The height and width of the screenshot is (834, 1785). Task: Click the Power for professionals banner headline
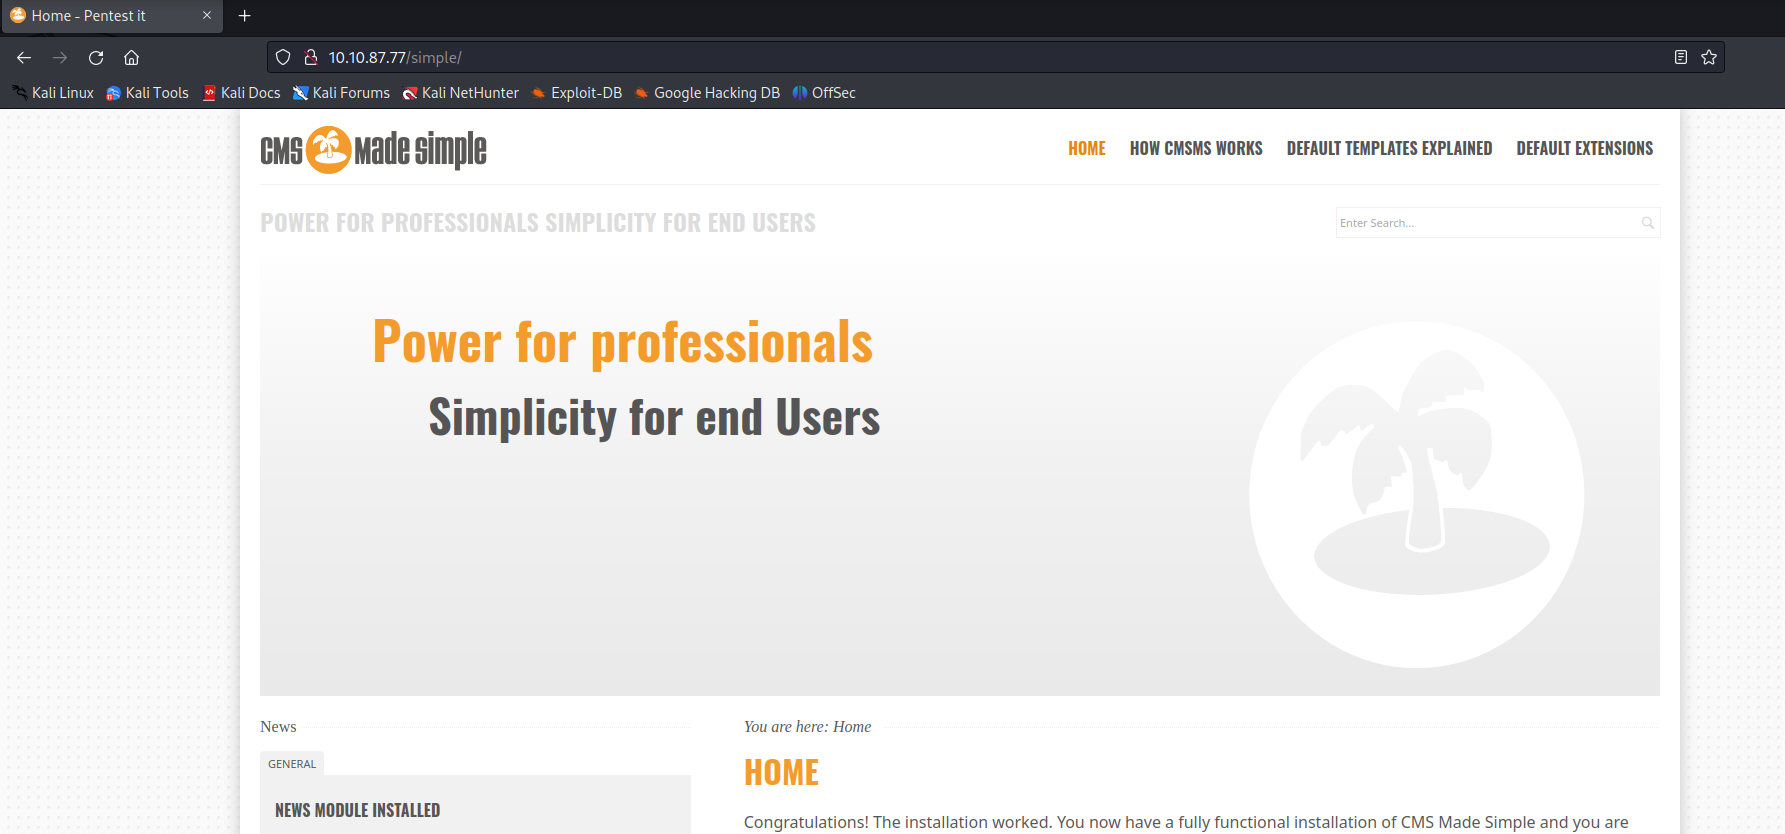tap(623, 342)
